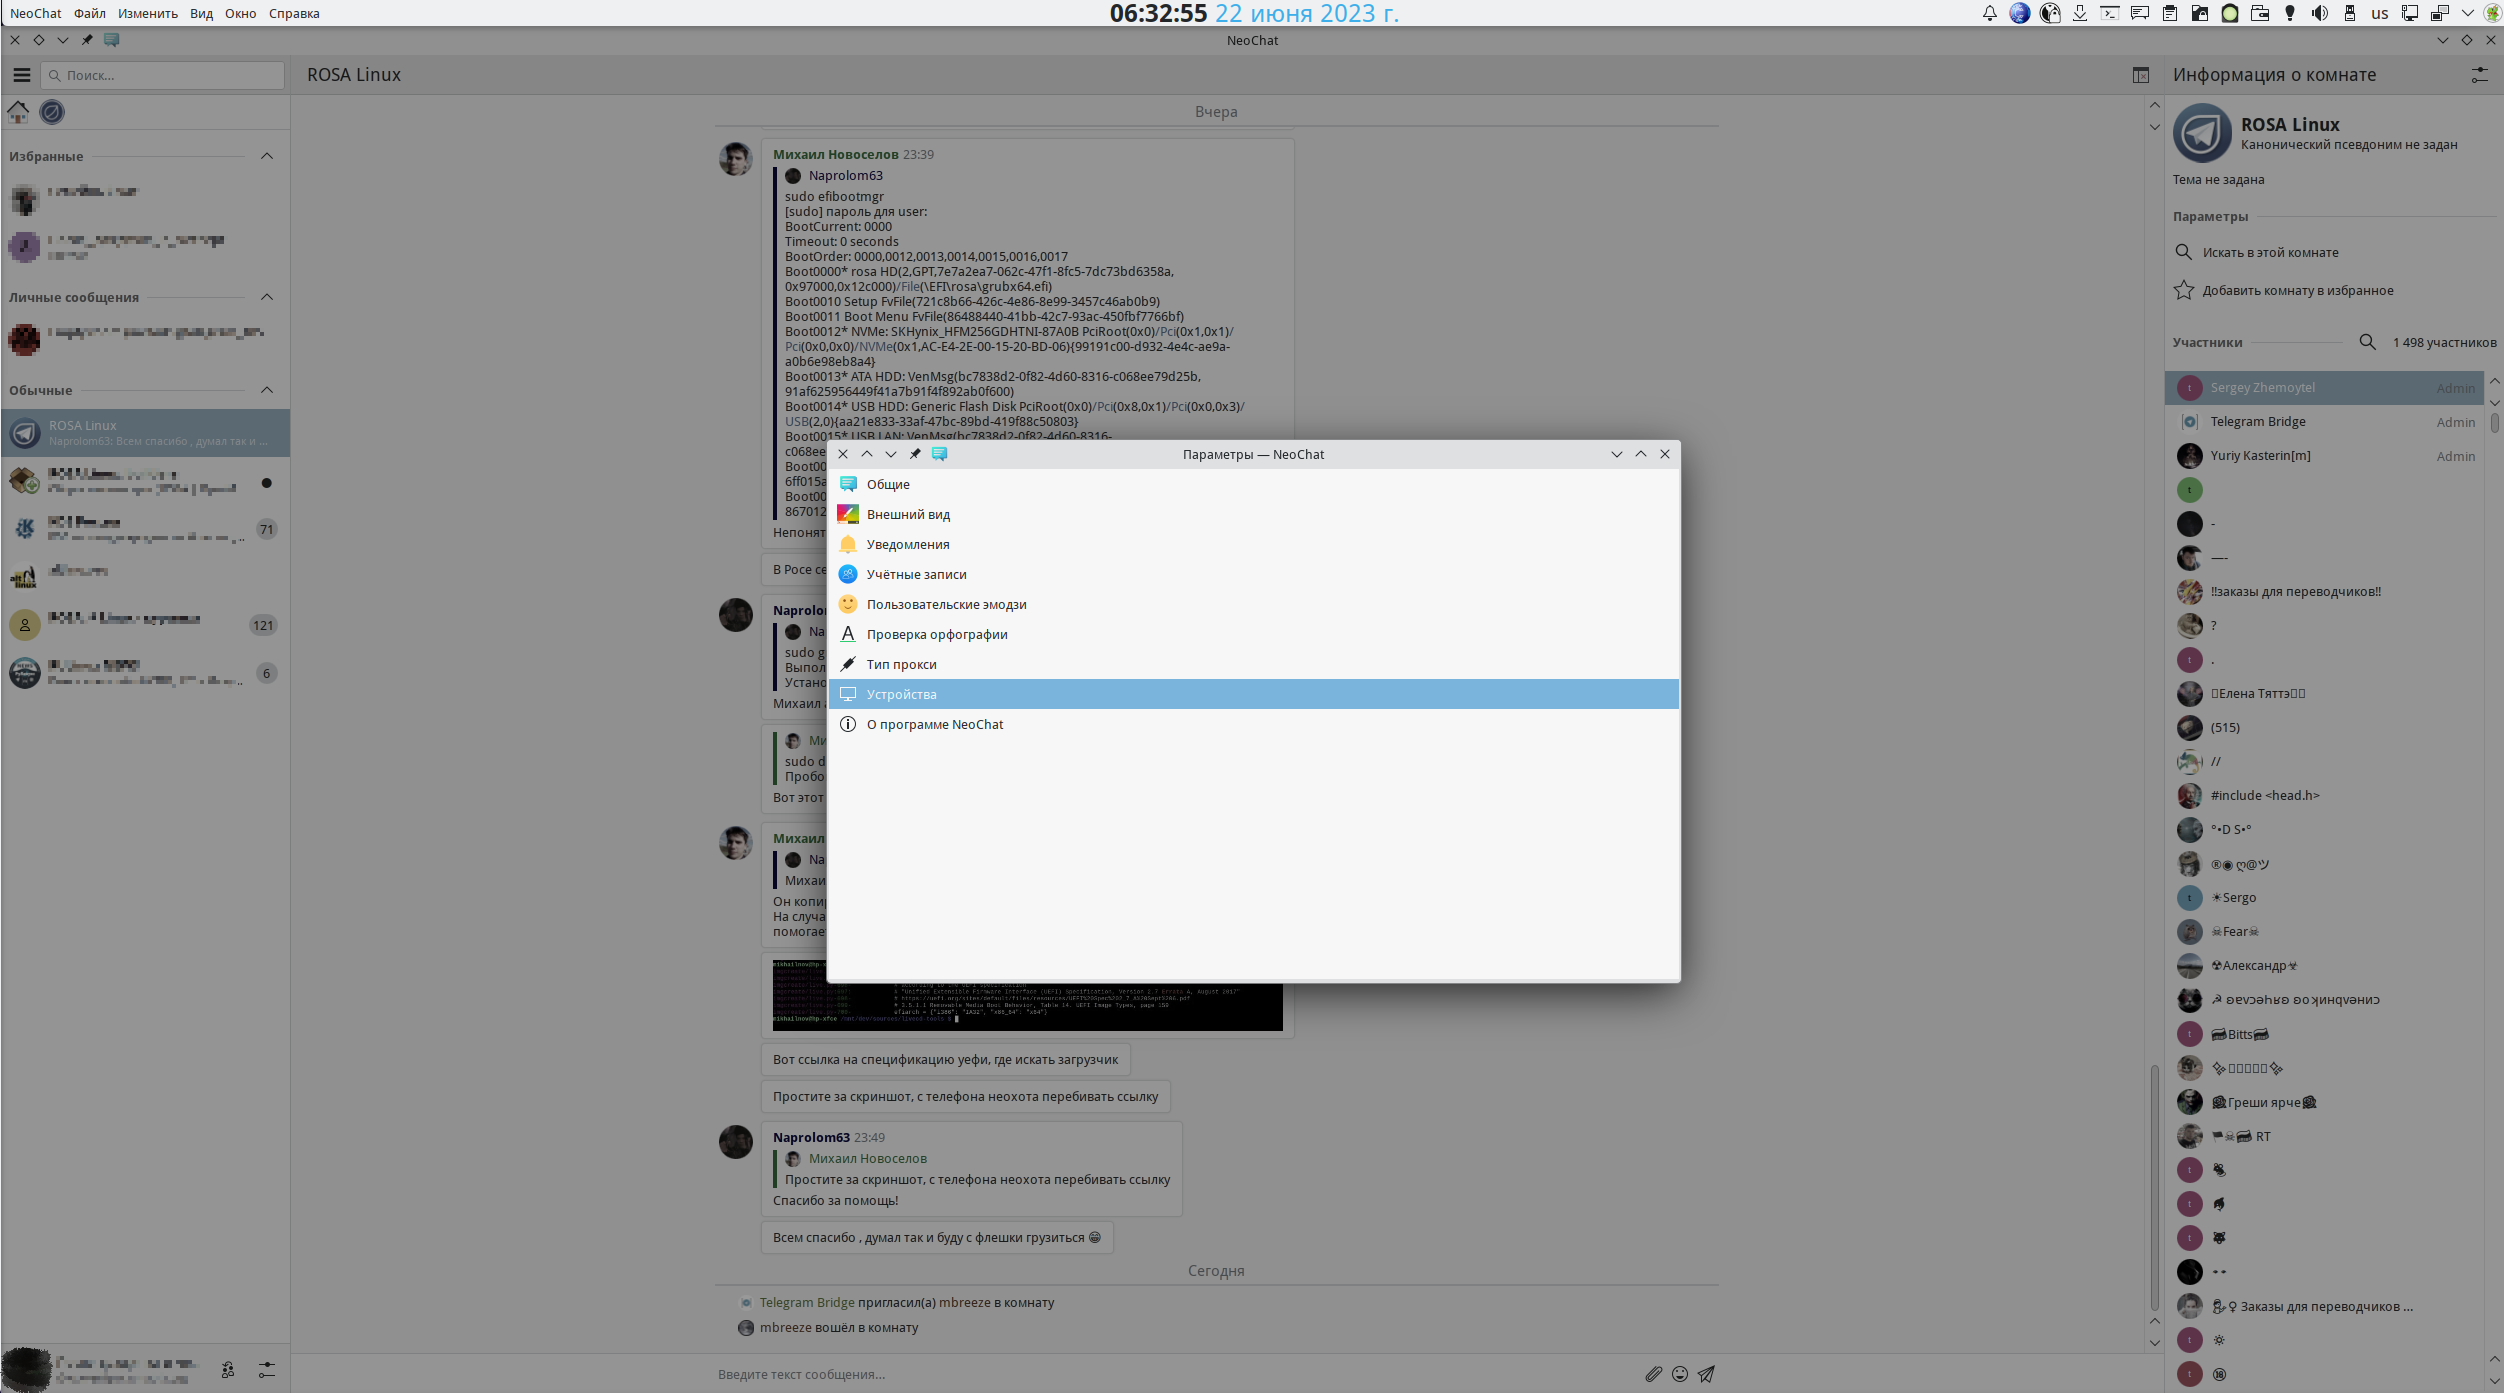The height and width of the screenshot is (1393, 2504).
Task: Open the hamburger menu in sidebar
Action: [22, 75]
